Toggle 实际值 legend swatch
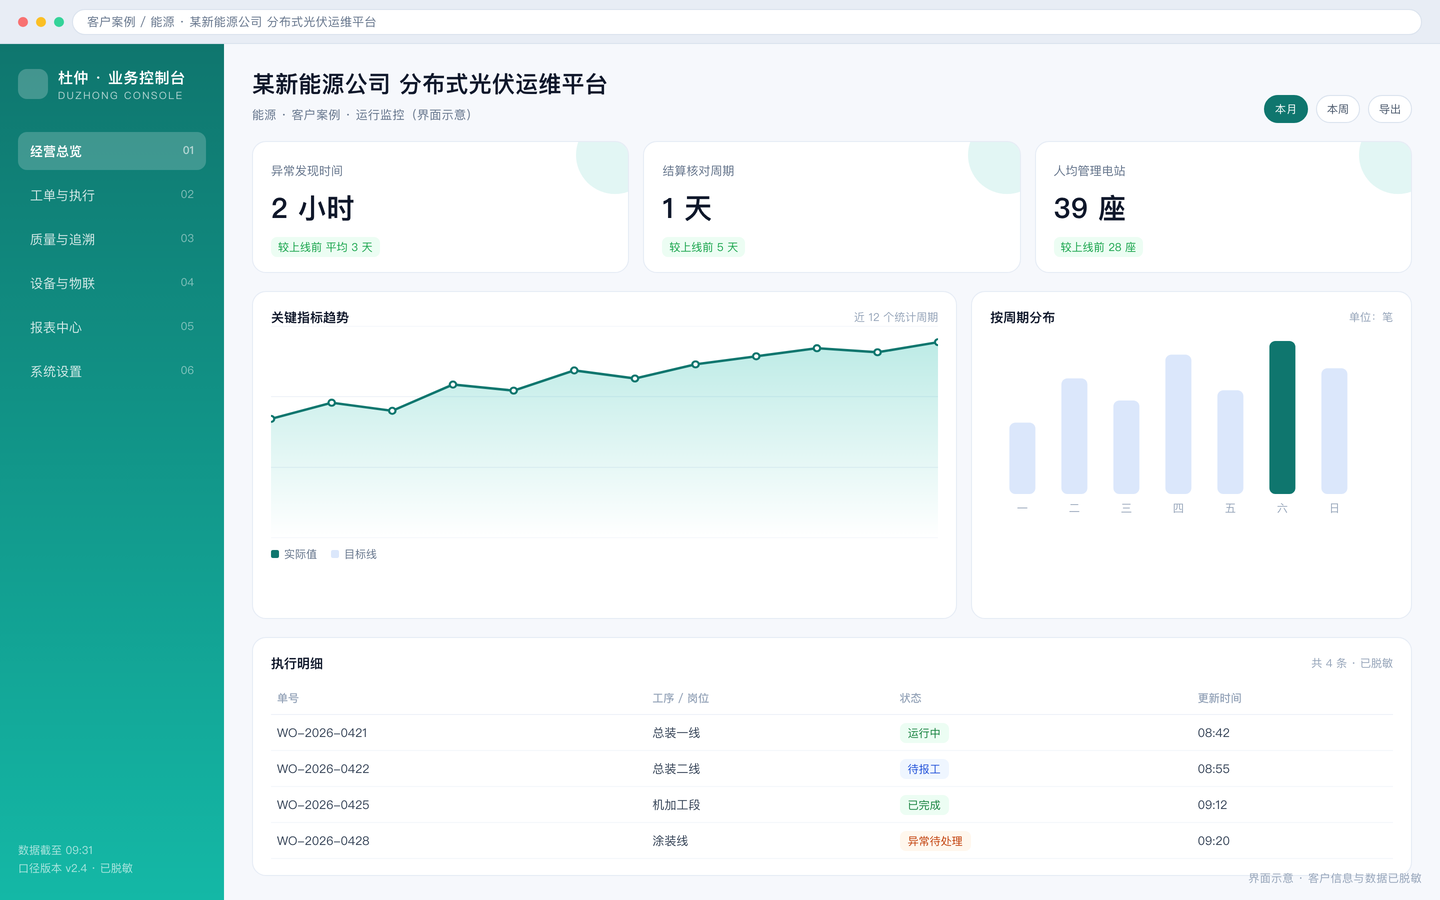1440x900 pixels. tap(275, 554)
